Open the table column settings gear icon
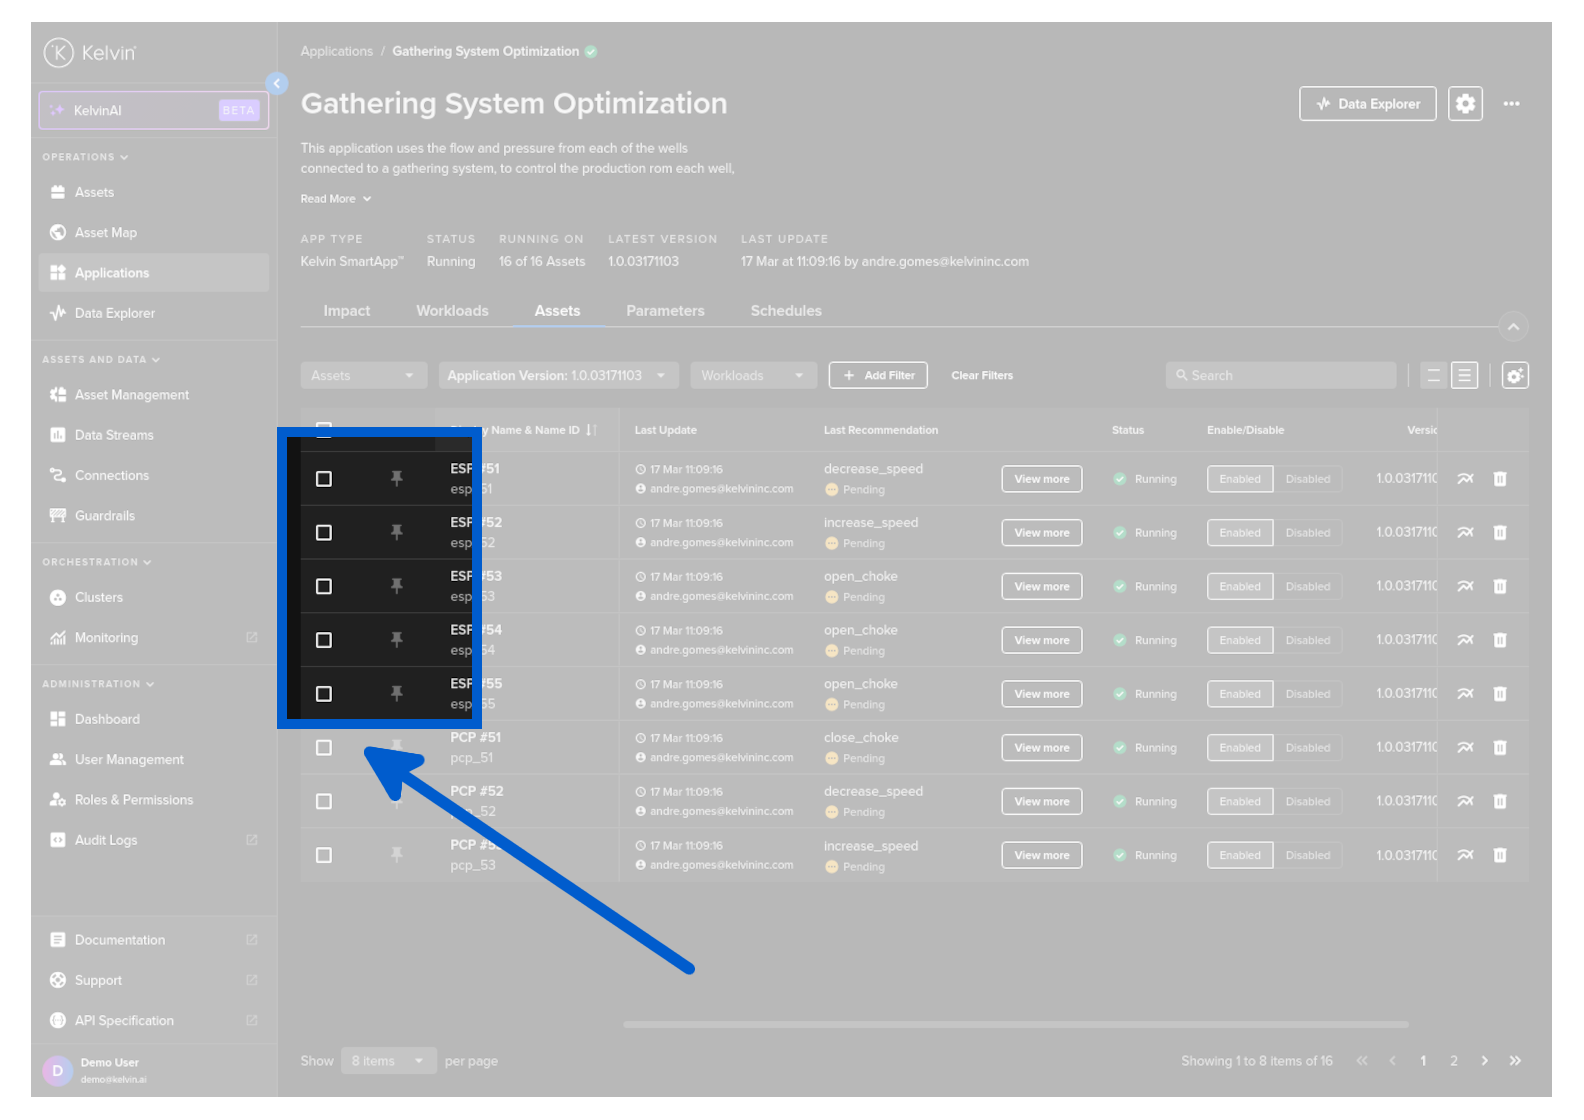The image size is (1584, 1120). coord(1515,376)
